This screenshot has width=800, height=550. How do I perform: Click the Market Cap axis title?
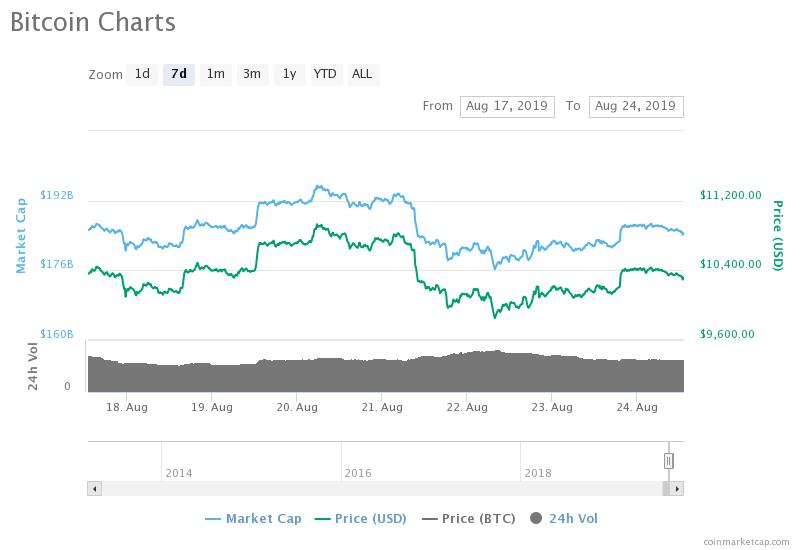[x=20, y=236]
